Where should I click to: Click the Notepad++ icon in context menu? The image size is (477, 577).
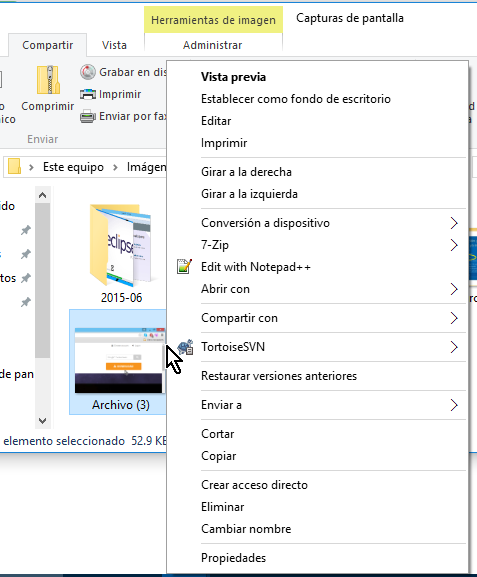pyautogui.click(x=184, y=266)
